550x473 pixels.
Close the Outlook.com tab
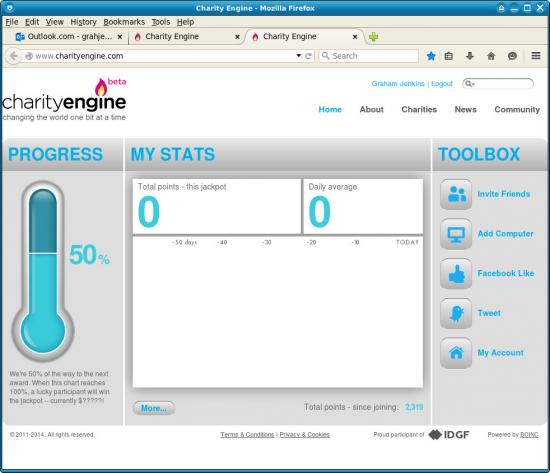(120, 36)
